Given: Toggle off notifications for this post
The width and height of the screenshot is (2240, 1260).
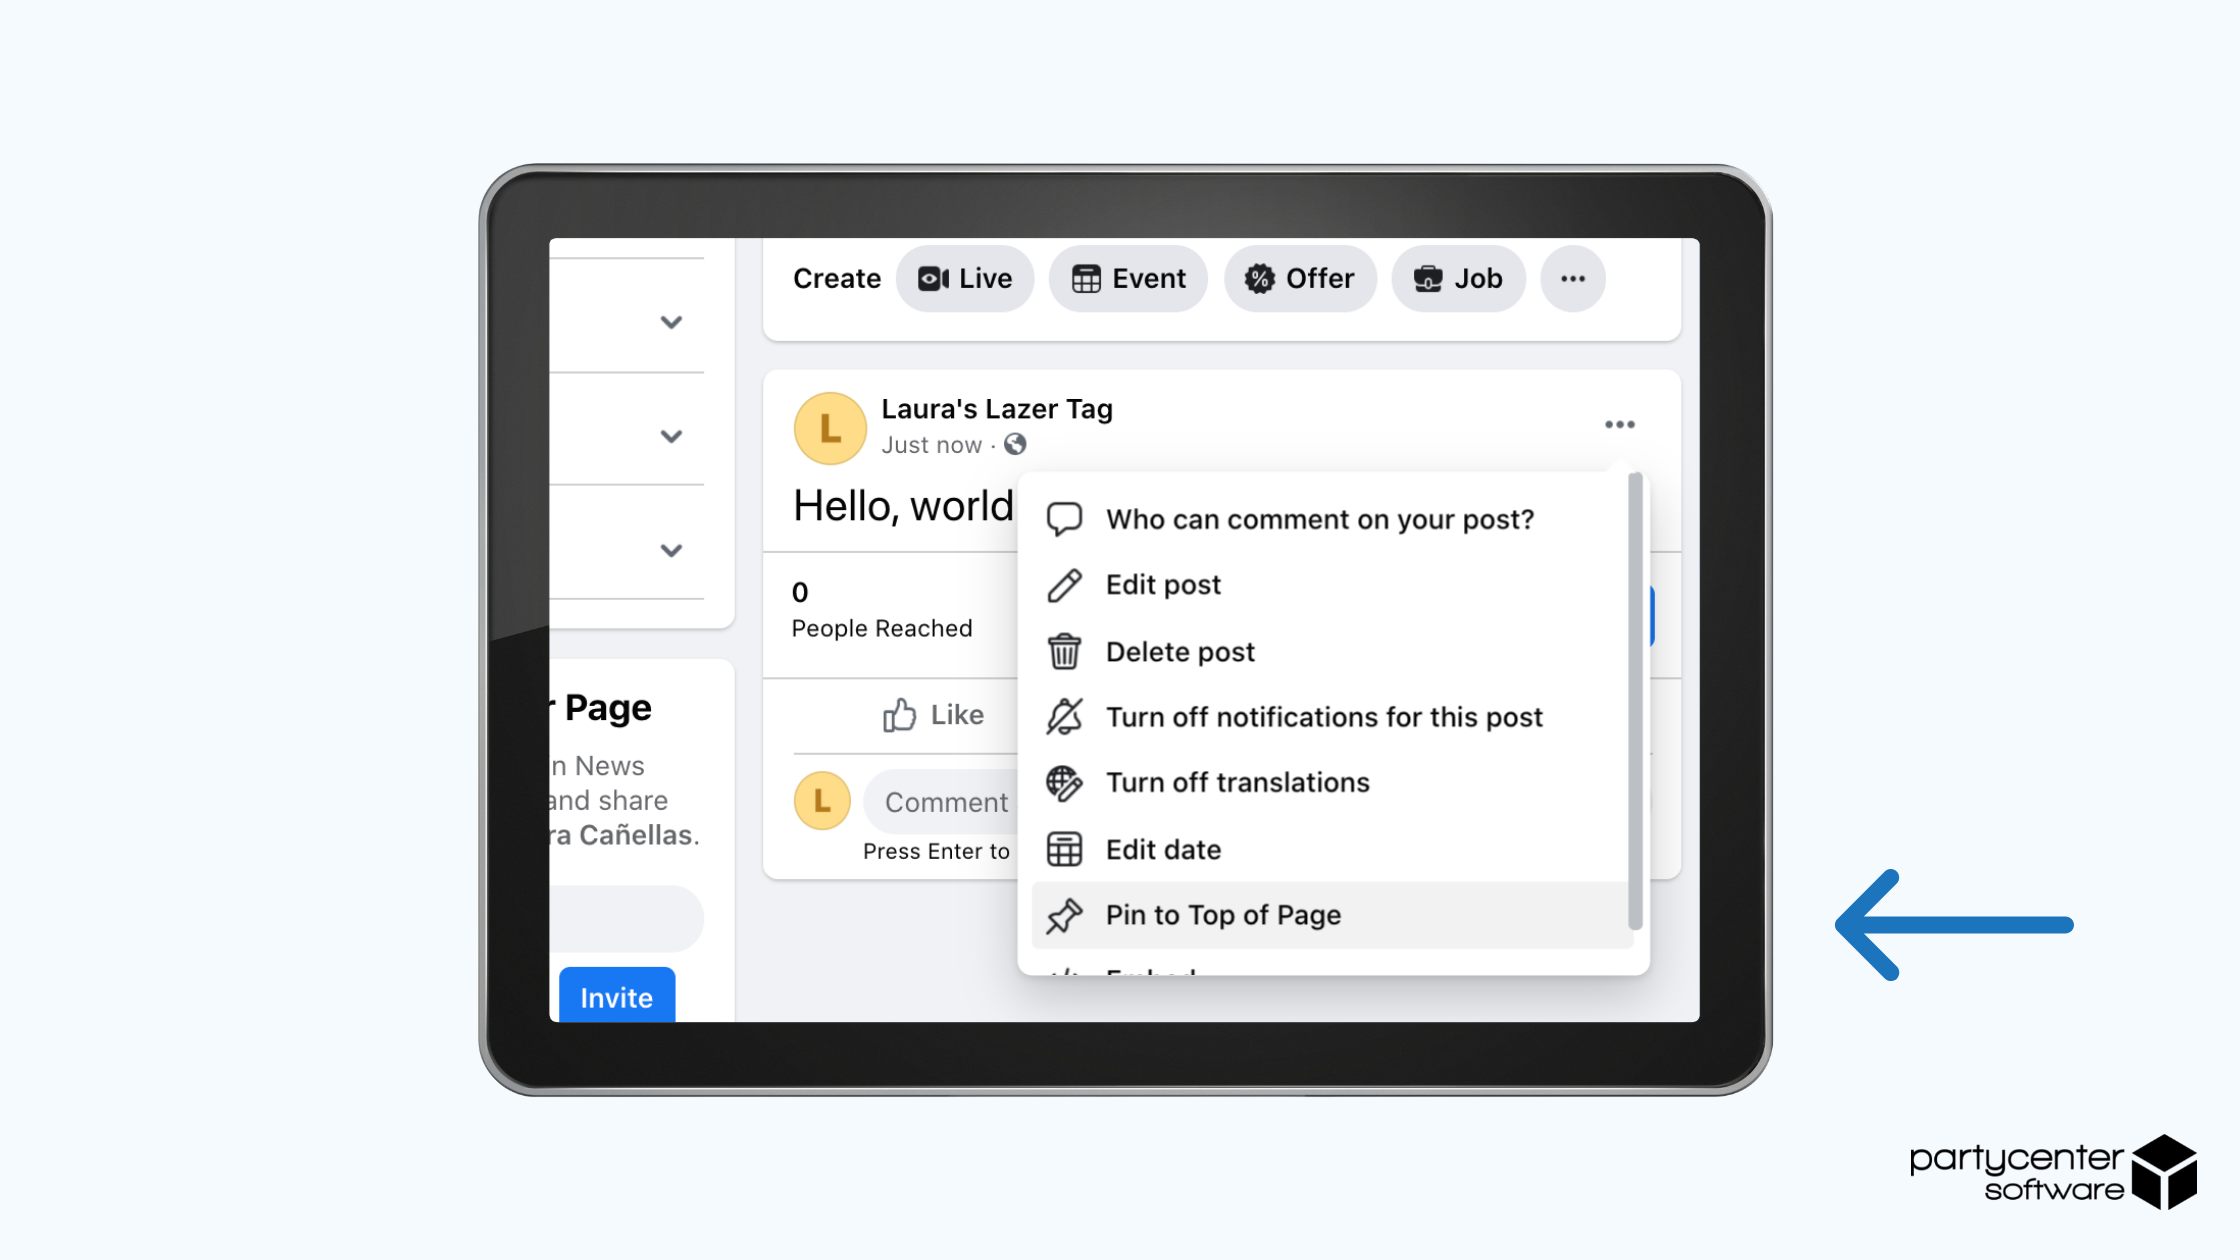Looking at the screenshot, I should (1325, 717).
